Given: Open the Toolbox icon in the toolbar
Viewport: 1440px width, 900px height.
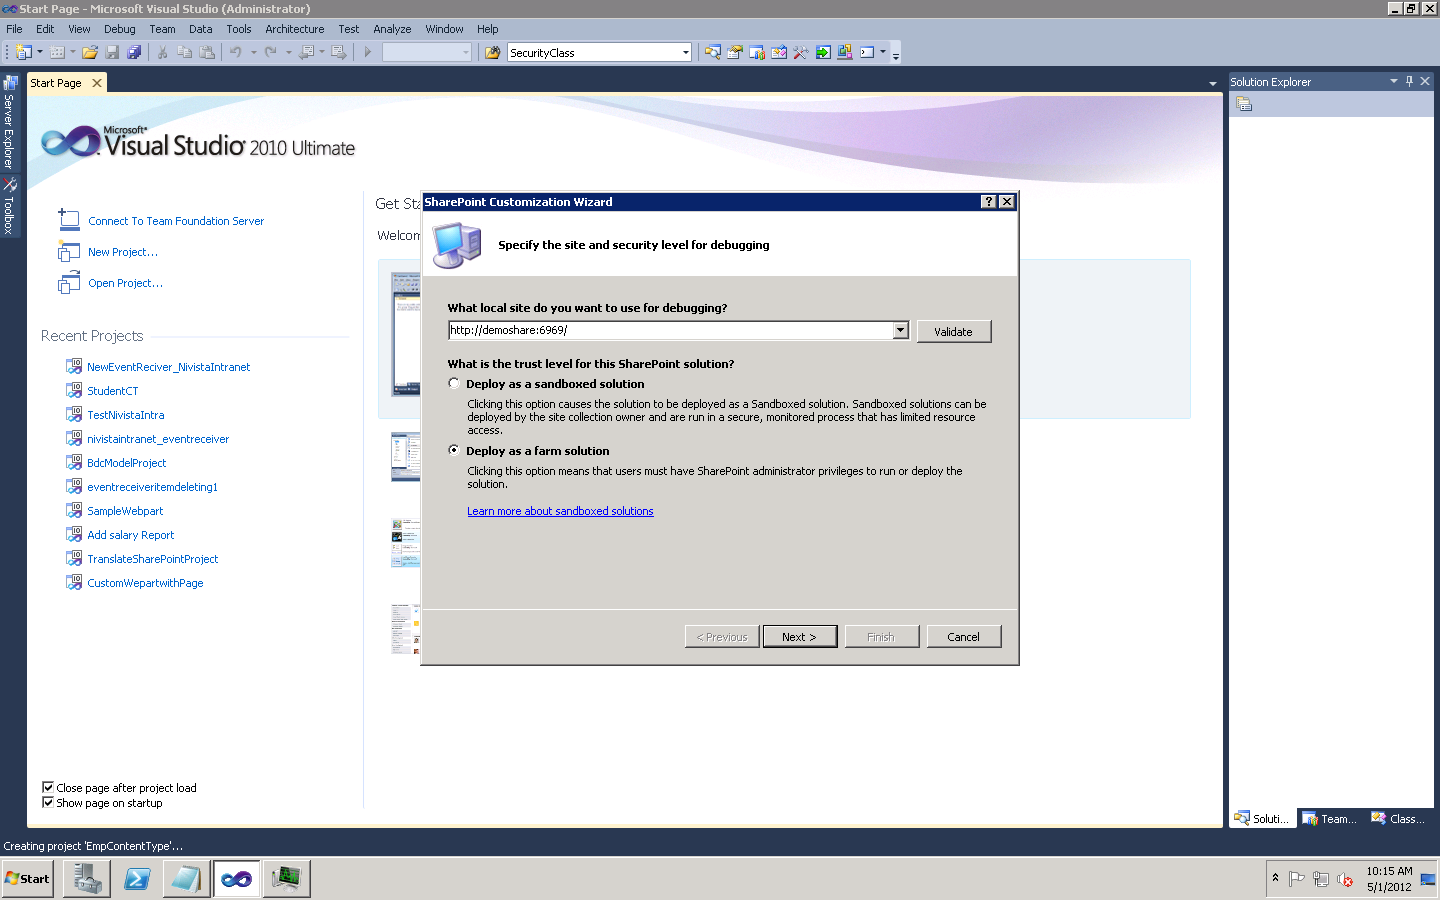Looking at the screenshot, I should point(801,52).
